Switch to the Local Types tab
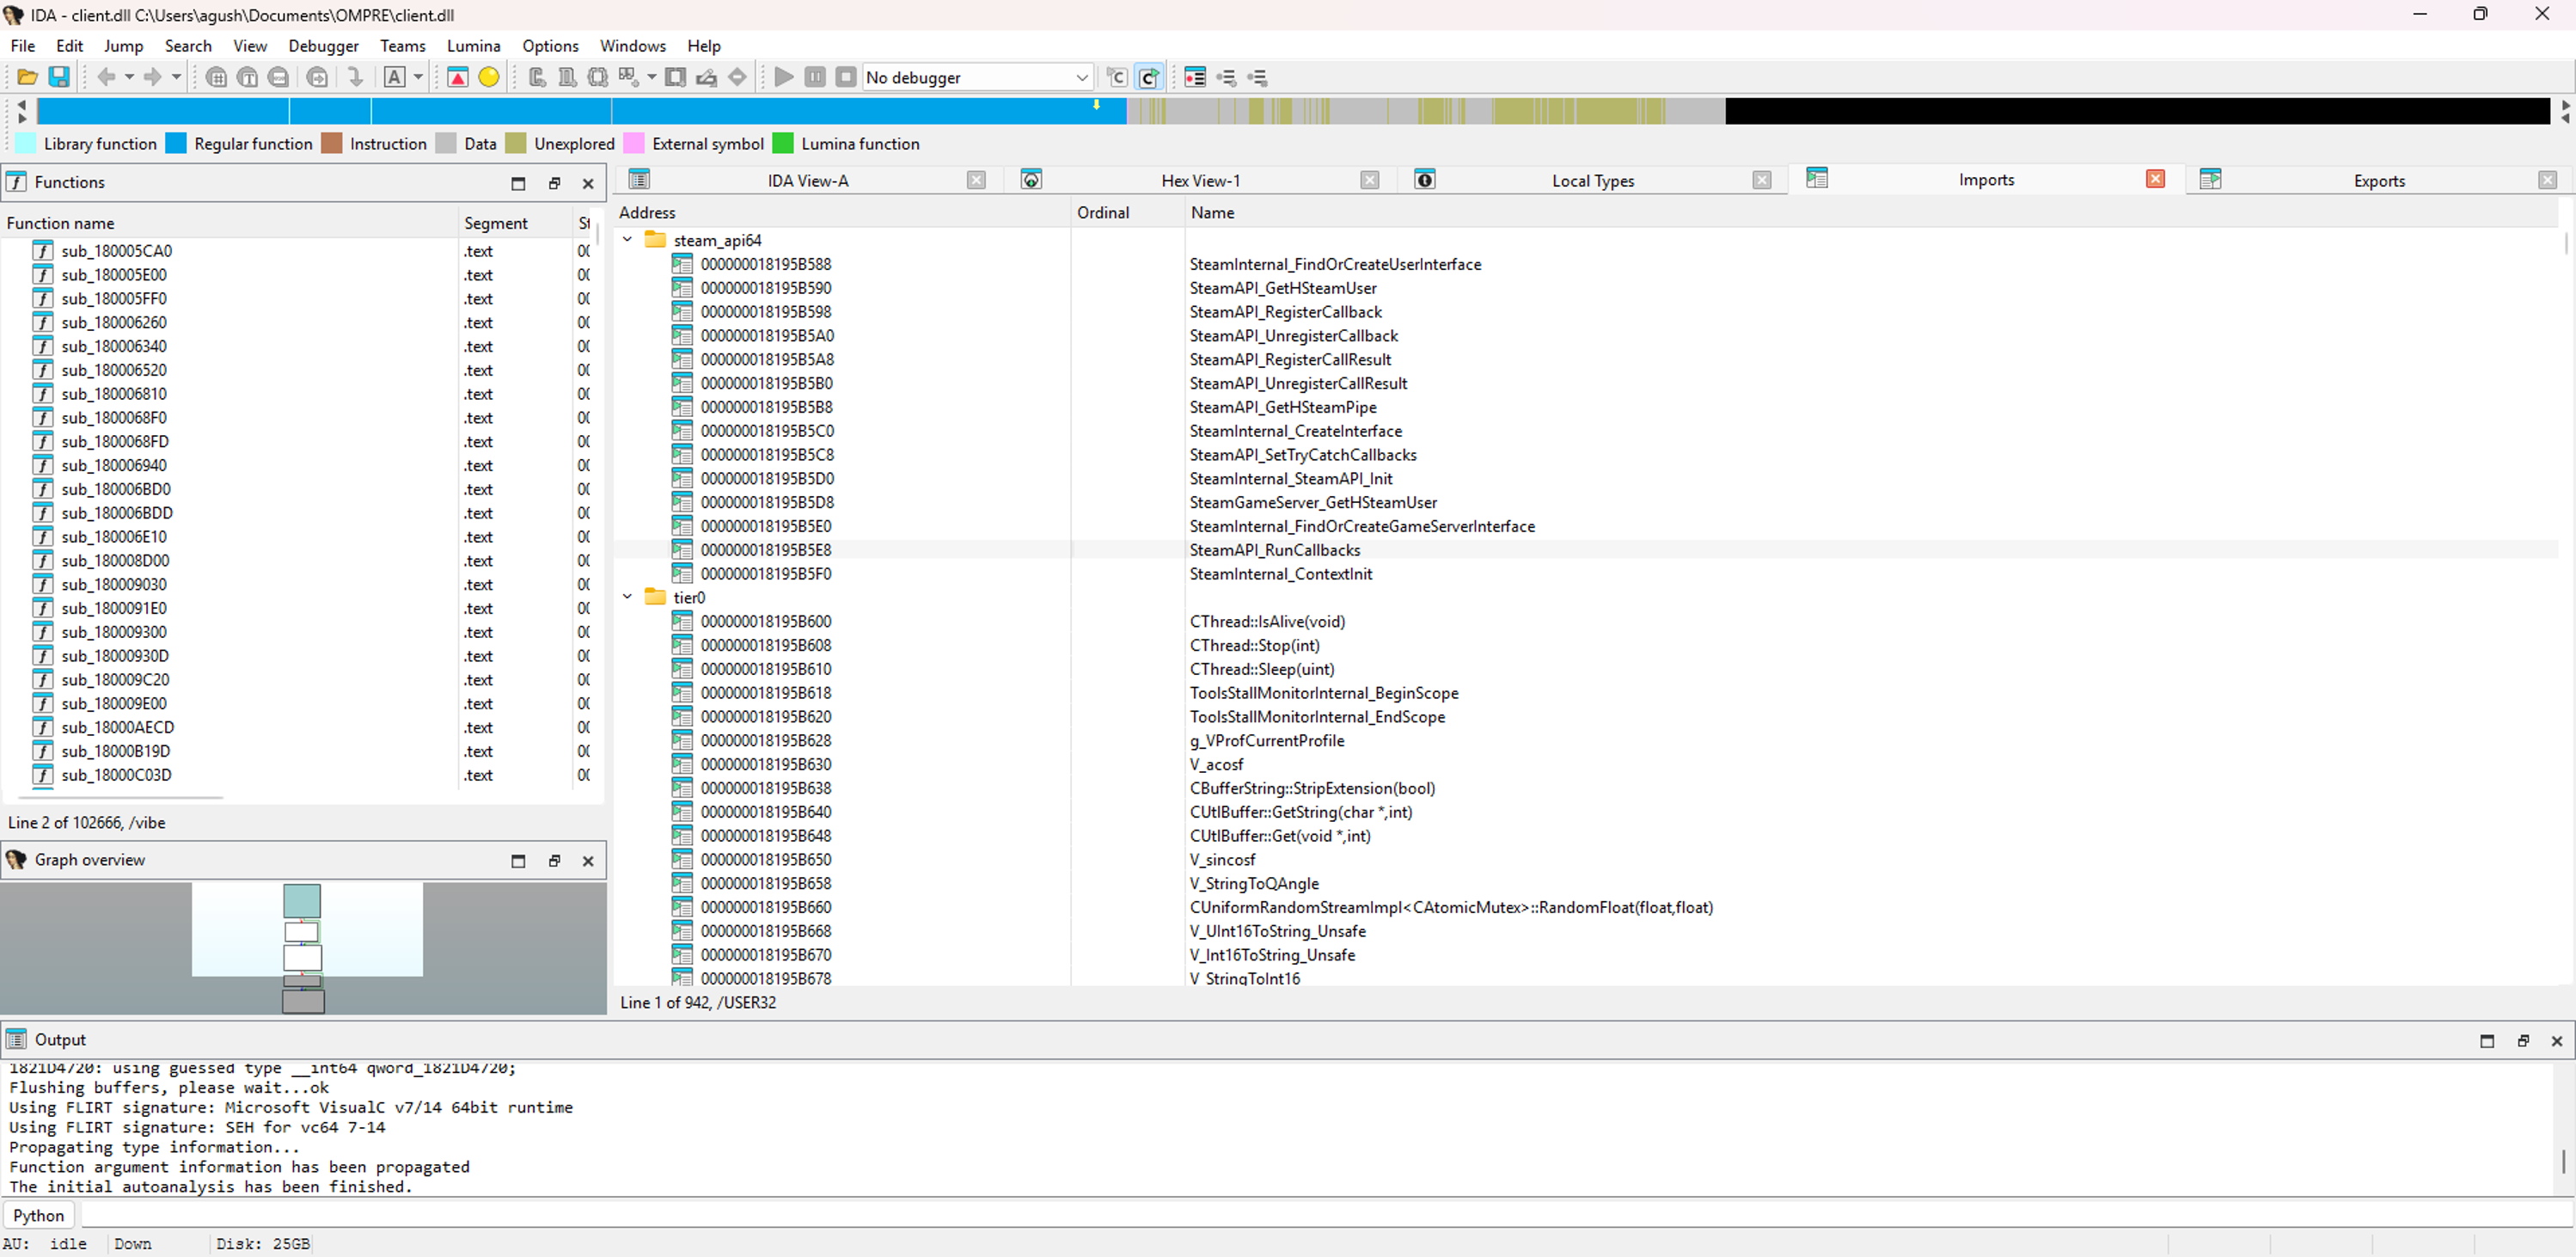This screenshot has width=2576, height=1257. pos(1592,181)
